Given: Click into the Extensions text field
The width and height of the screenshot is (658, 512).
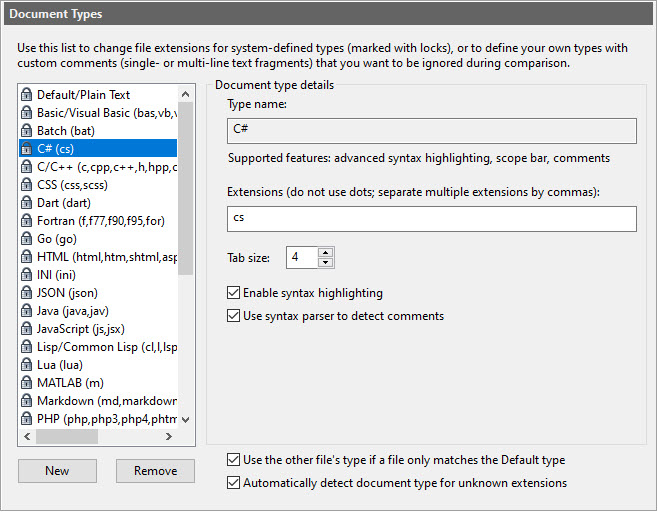Looking at the screenshot, I should pyautogui.click(x=431, y=218).
